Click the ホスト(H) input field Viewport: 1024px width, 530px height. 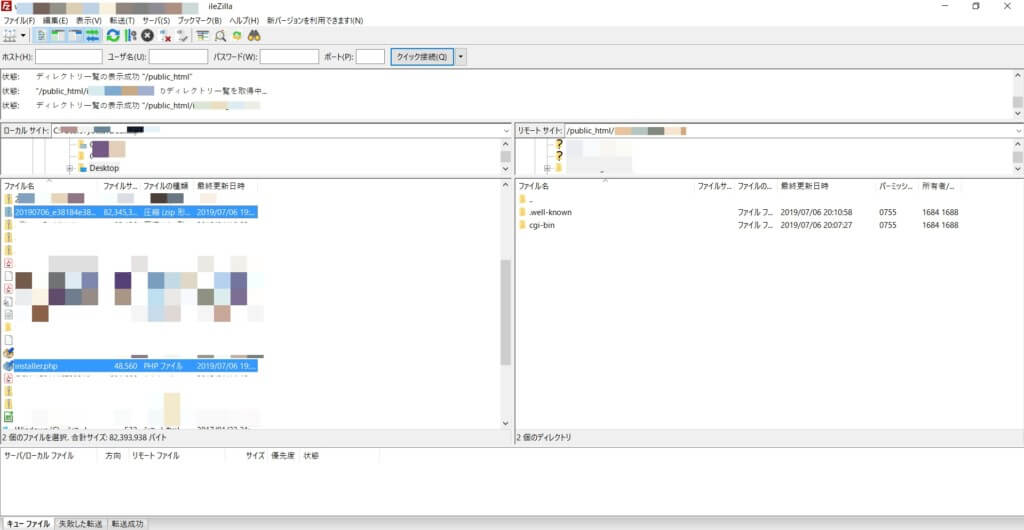[68, 57]
